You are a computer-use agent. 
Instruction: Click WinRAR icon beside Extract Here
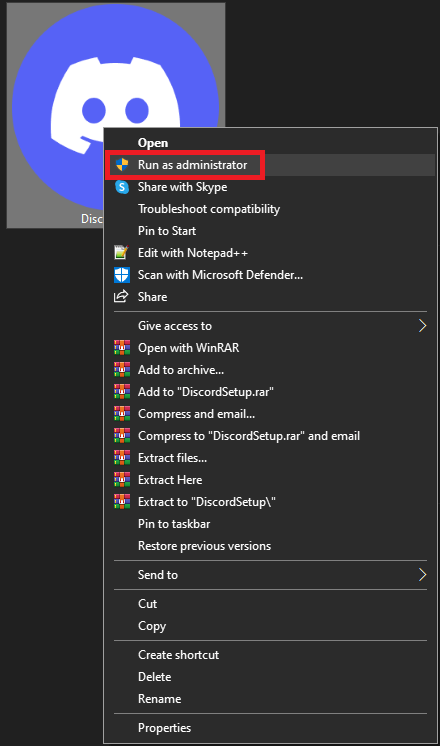tap(122, 480)
